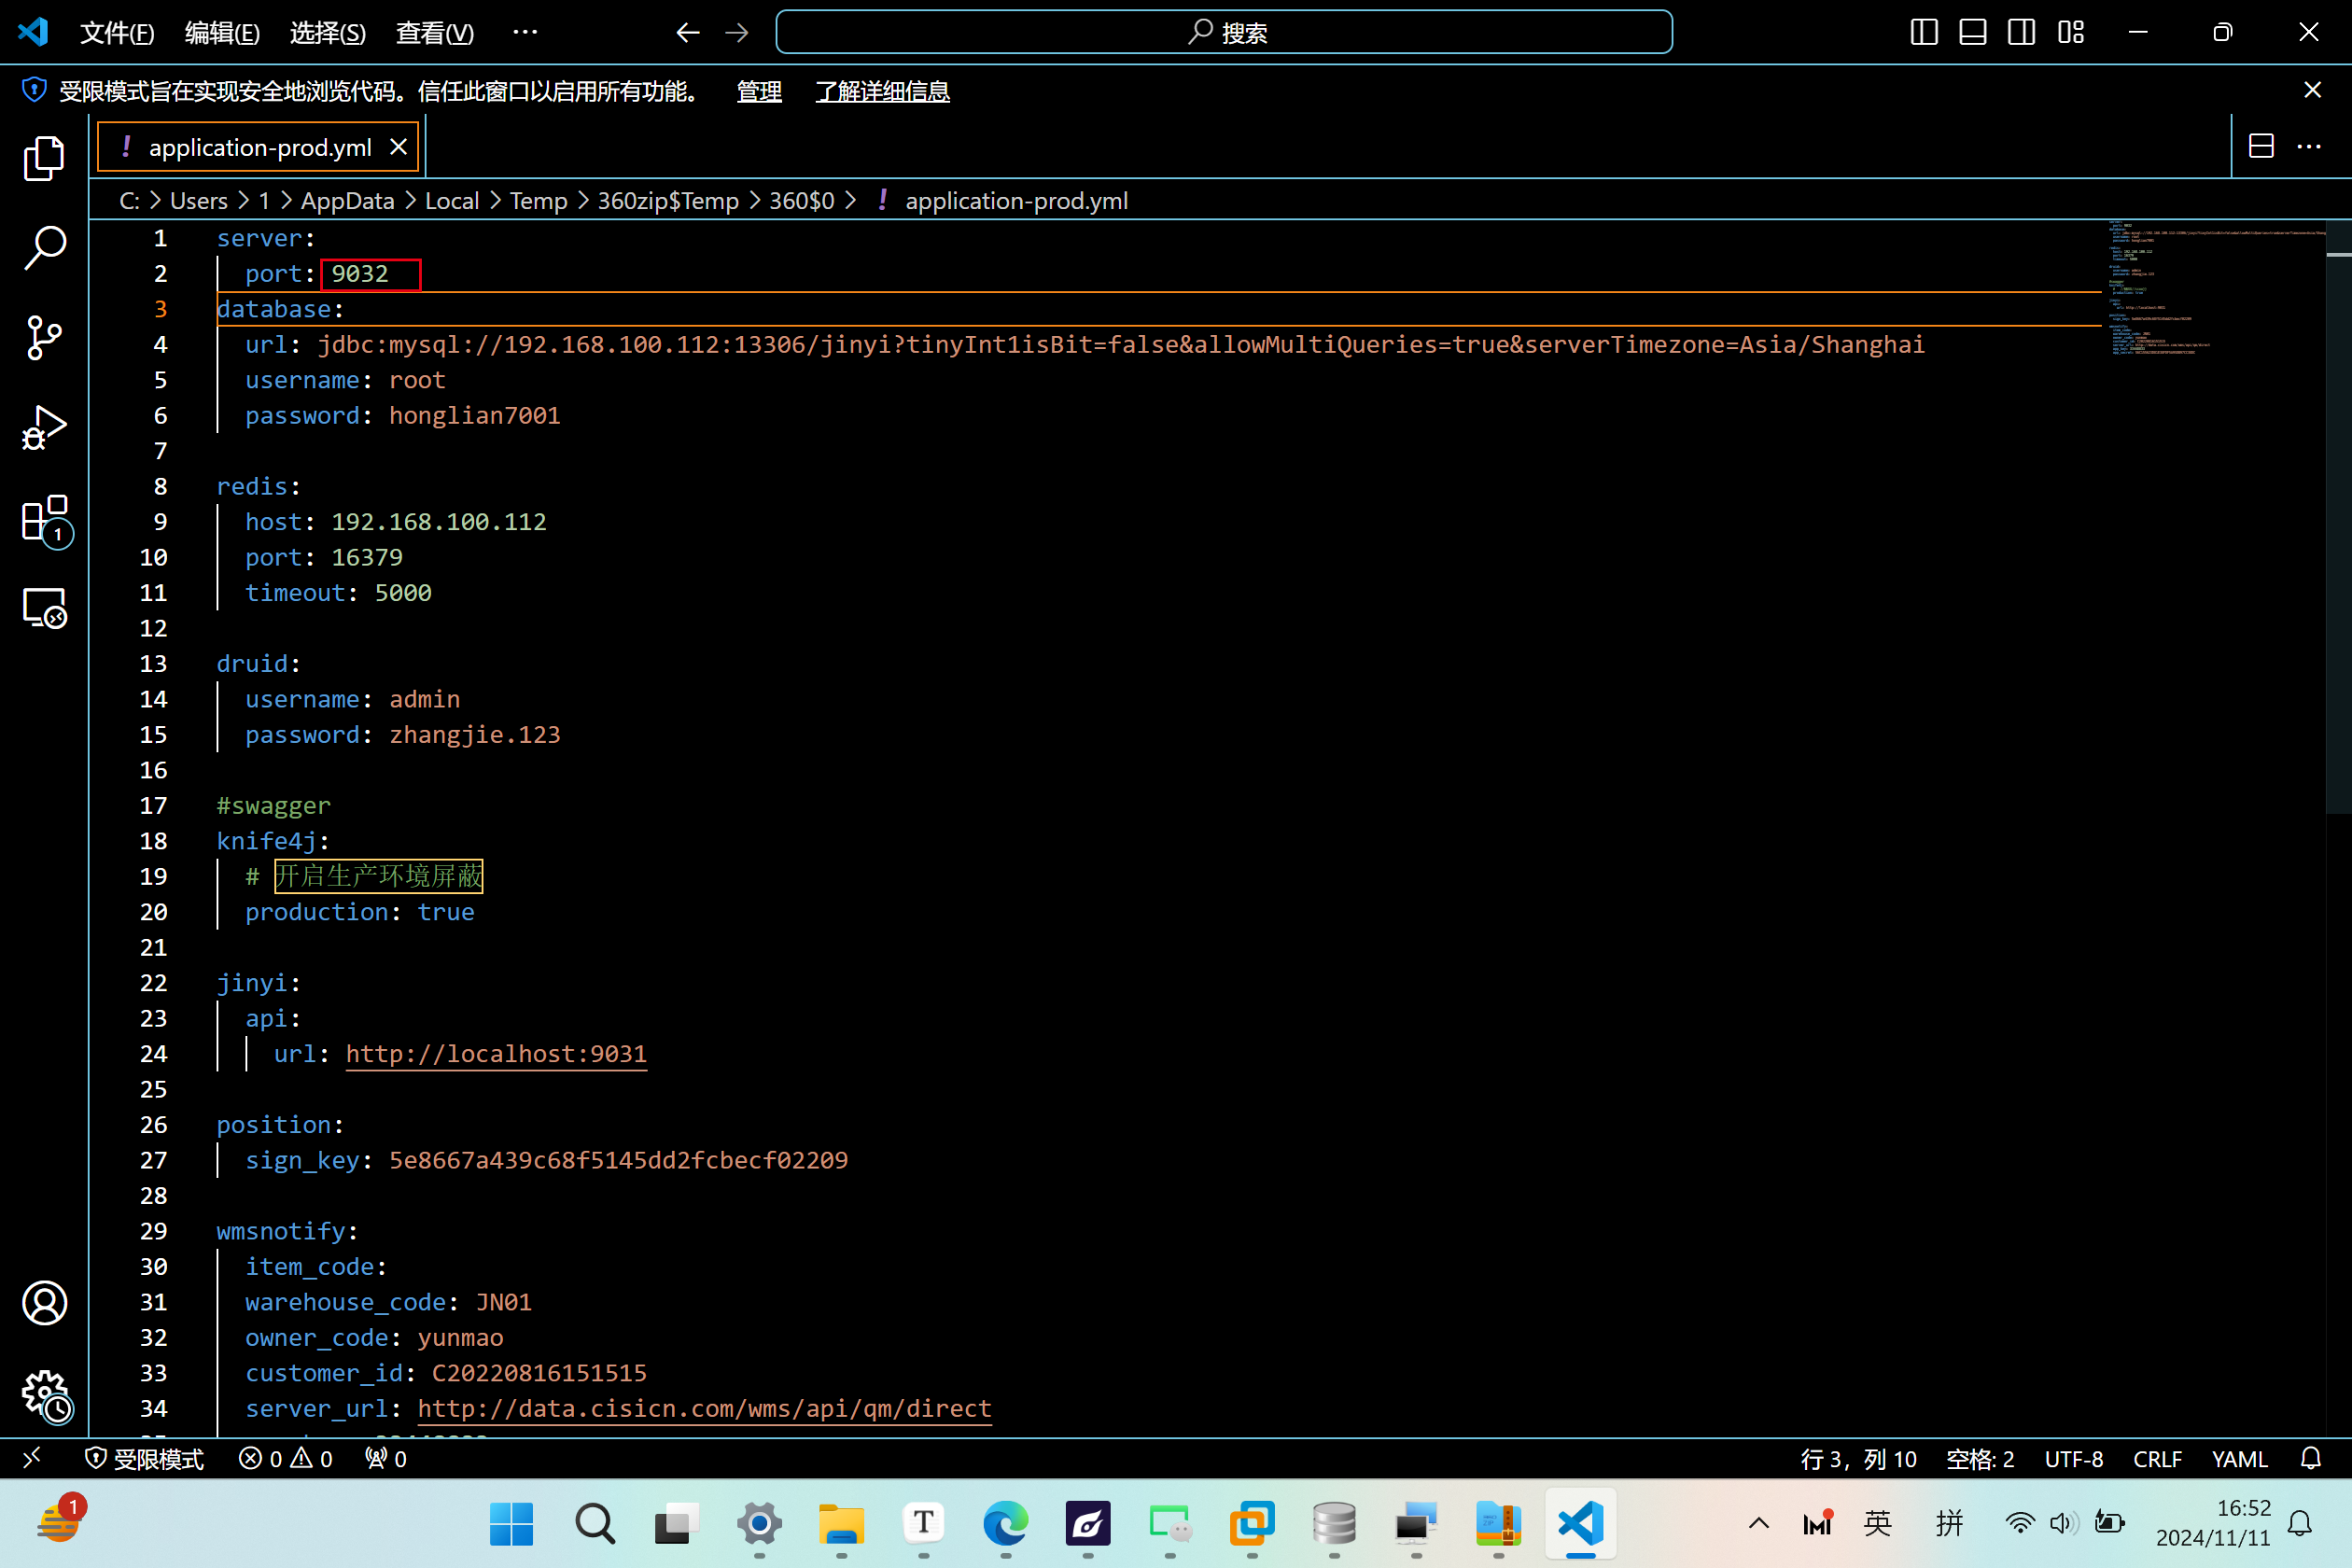2352x1568 pixels.
Task: Click the 了解详细信息 link
Action: [882, 91]
